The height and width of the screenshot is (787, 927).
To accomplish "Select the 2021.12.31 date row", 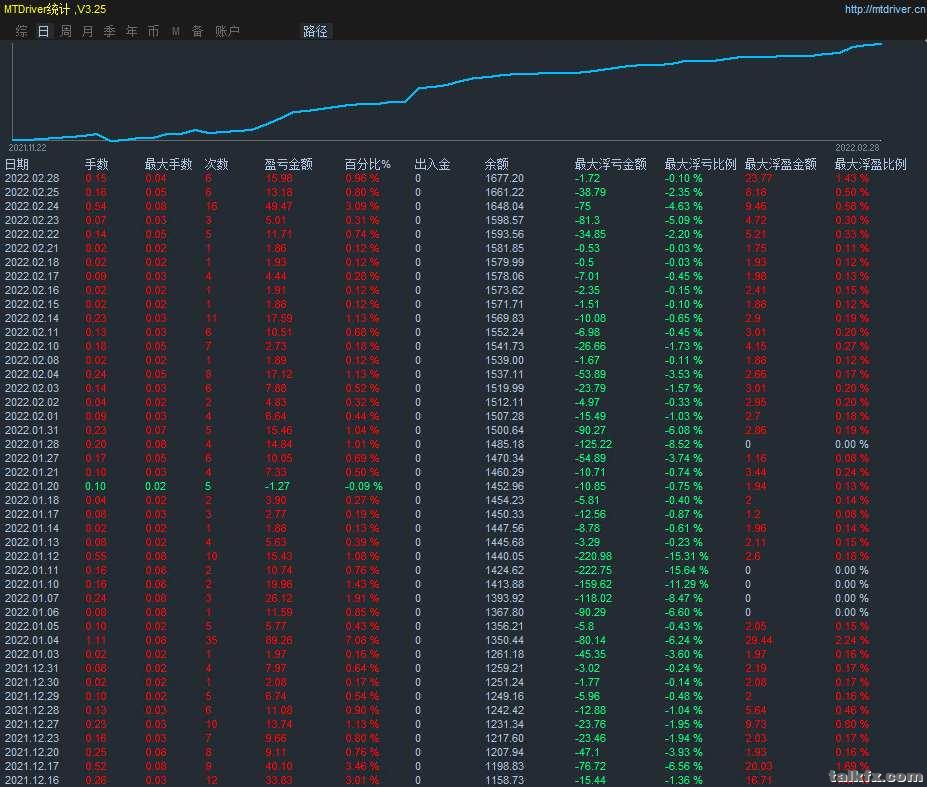I will pos(32,669).
